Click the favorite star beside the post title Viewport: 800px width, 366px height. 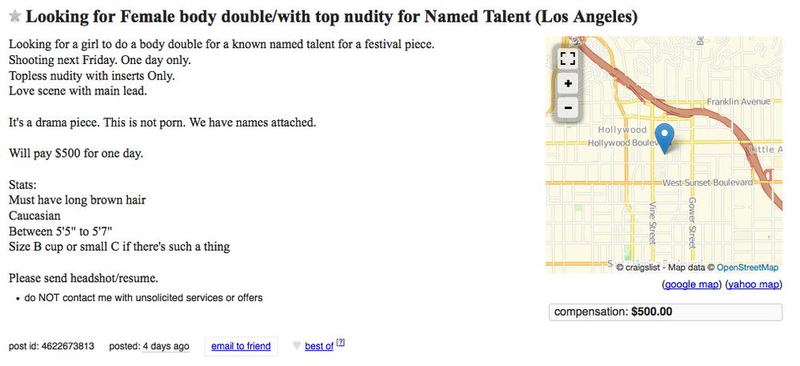pos(15,17)
